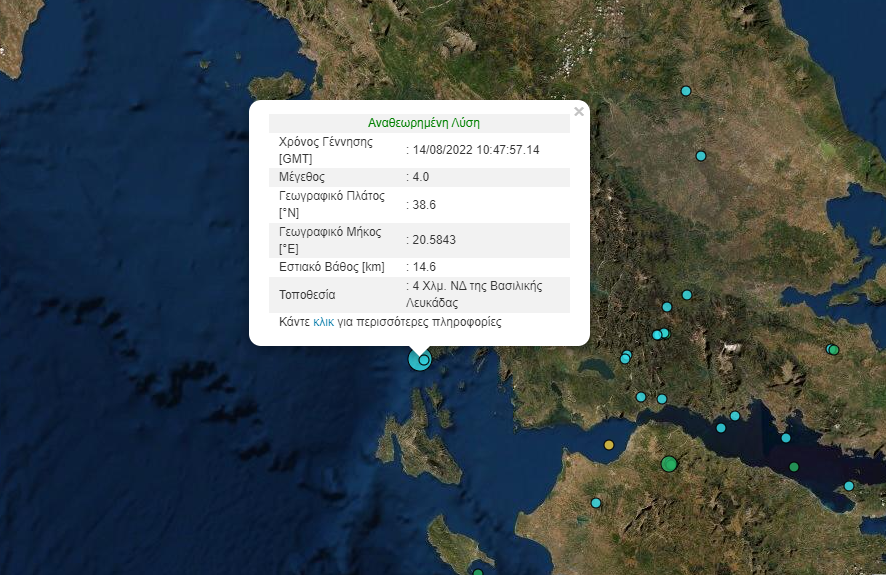Select the green marker near the right map edge
The image size is (886, 575).
[x=833, y=349]
